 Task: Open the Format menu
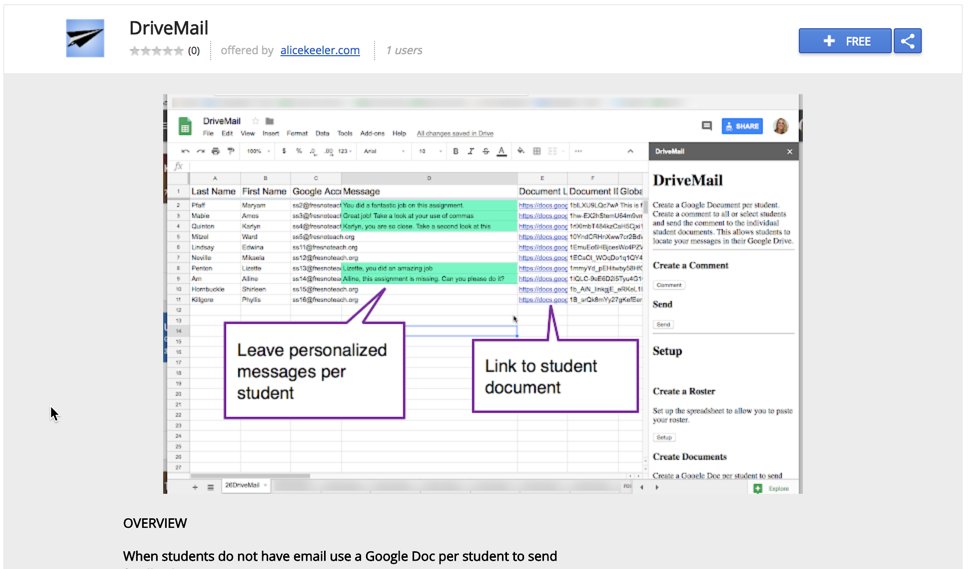[297, 133]
